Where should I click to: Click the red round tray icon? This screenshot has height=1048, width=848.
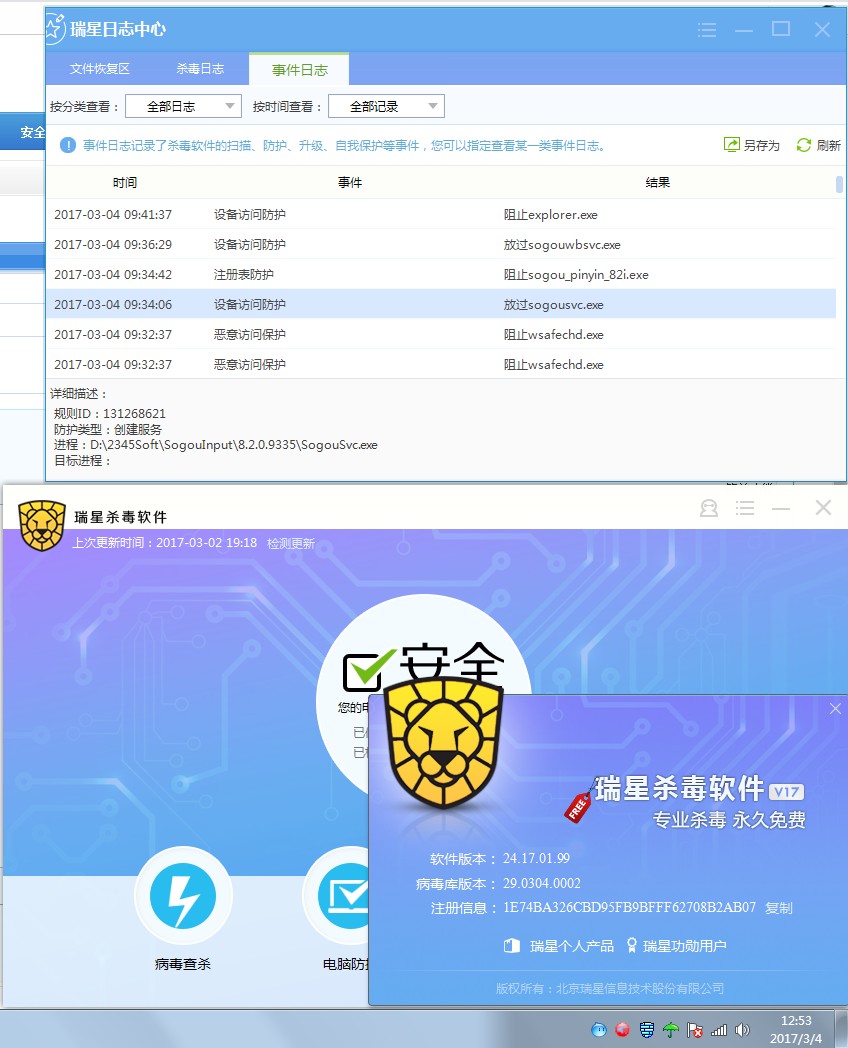click(622, 1029)
